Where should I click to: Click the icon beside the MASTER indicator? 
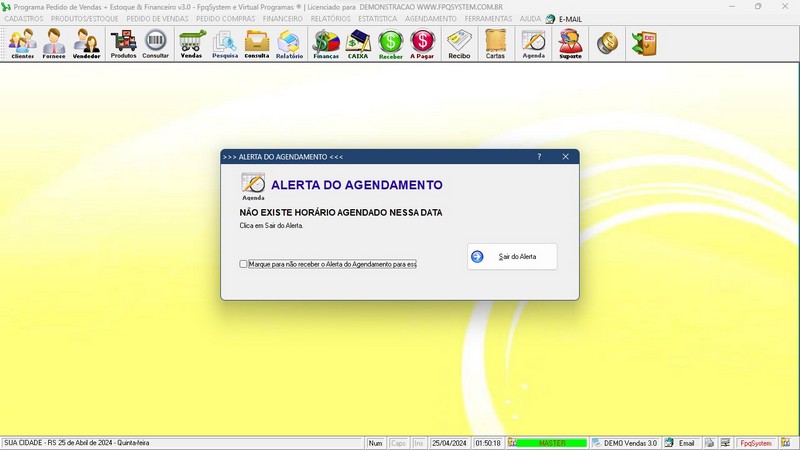pos(512,443)
